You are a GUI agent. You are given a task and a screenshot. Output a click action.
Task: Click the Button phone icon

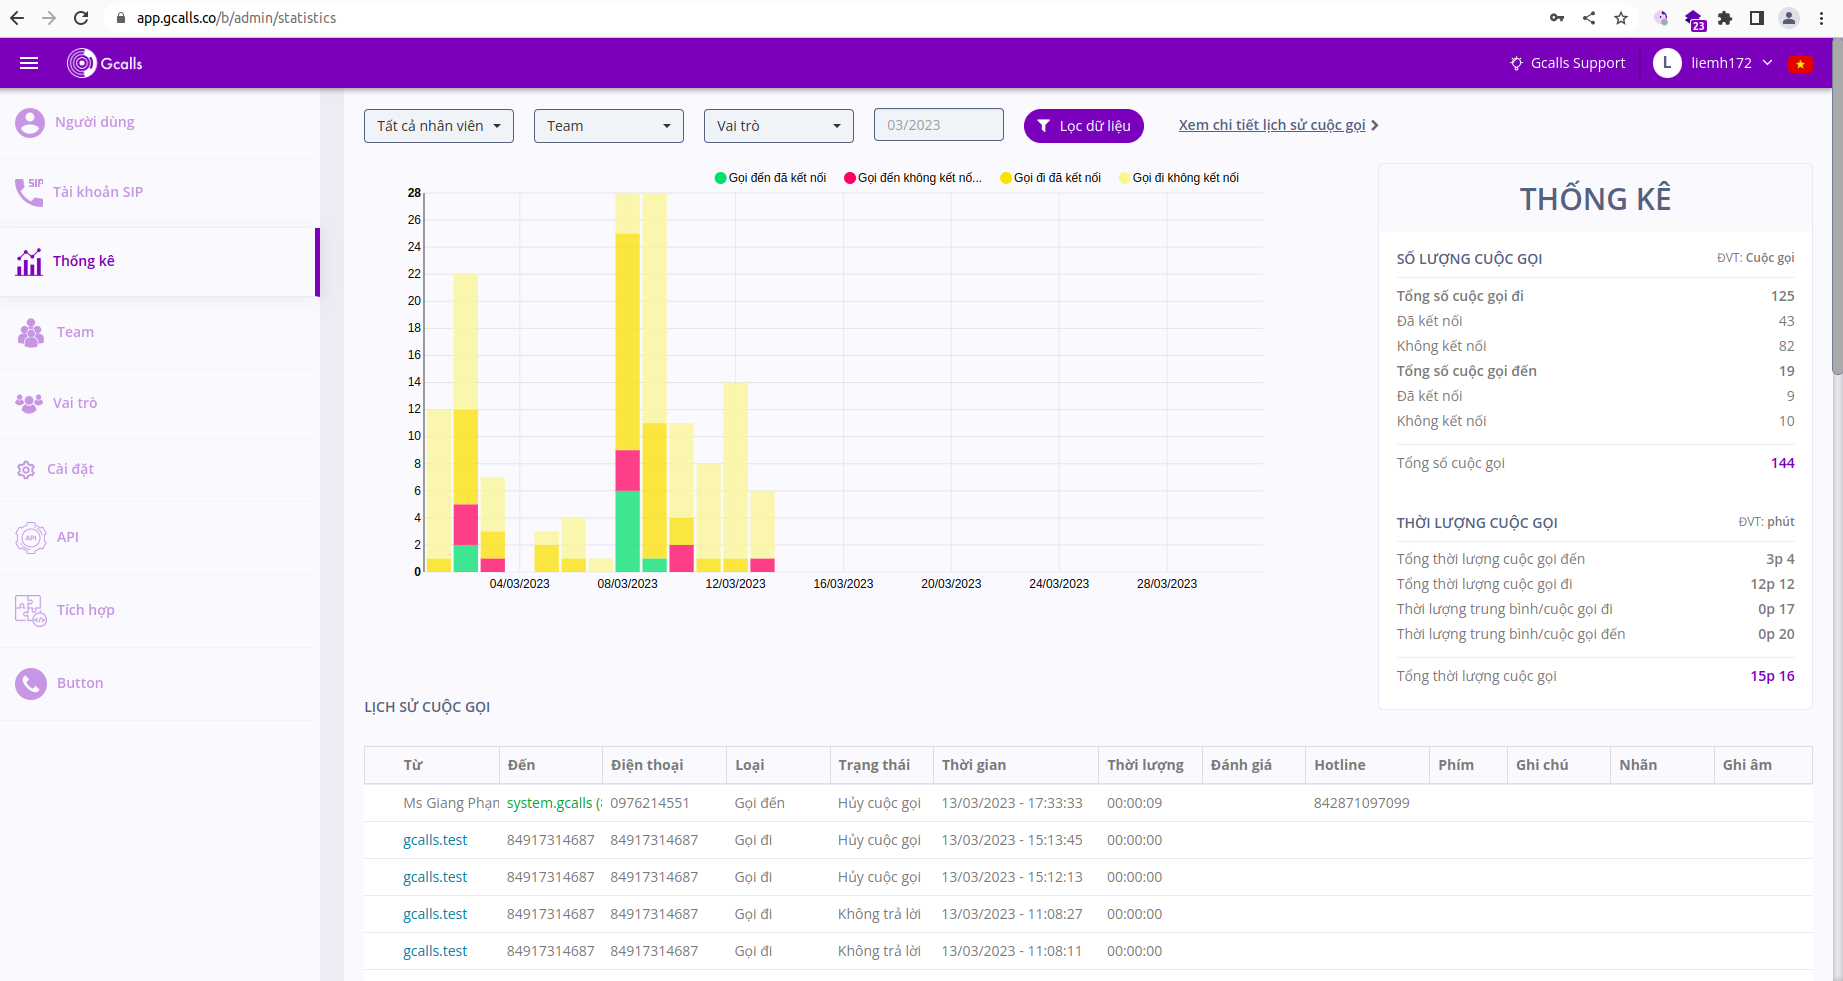click(30, 683)
